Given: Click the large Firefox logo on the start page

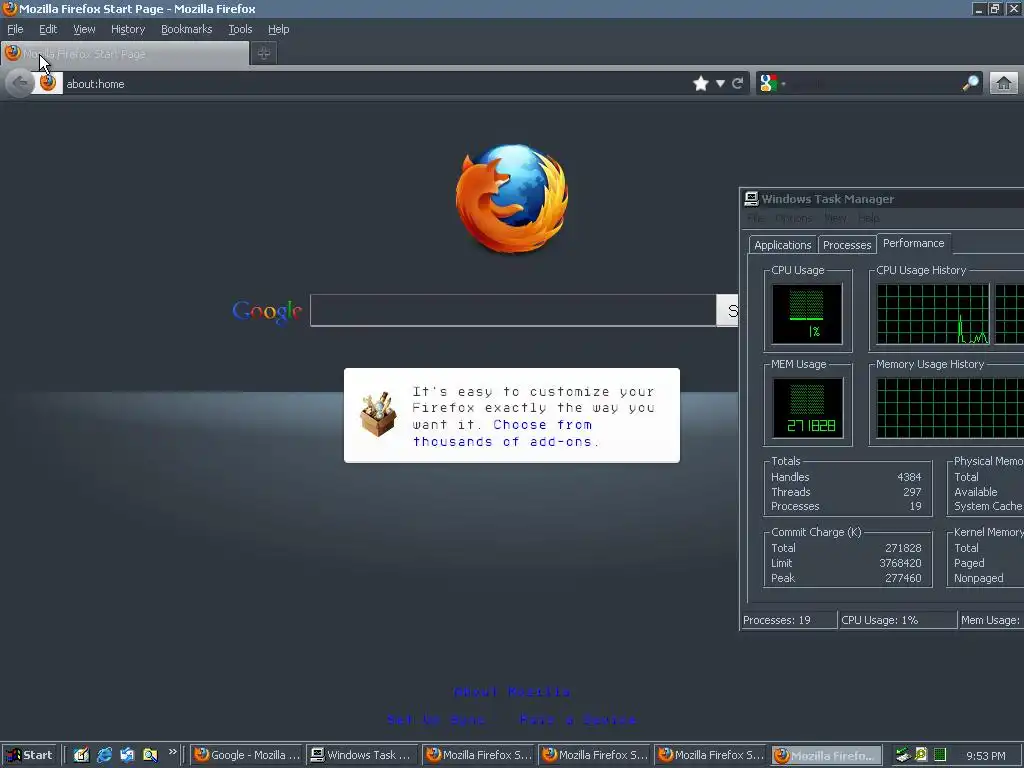Looking at the screenshot, I should pyautogui.click(x=513, y=198).
